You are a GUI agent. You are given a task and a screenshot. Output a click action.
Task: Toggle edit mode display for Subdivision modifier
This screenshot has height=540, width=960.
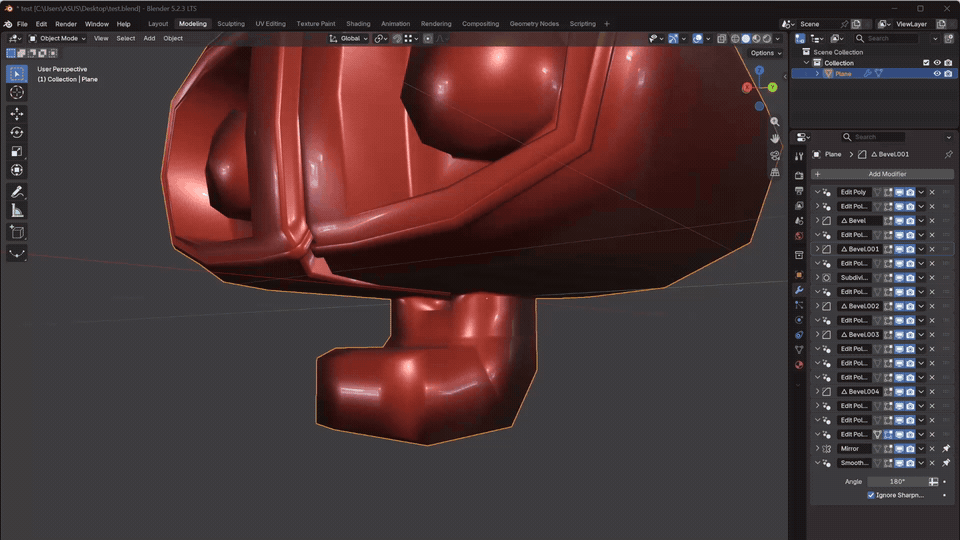pyautogui.click(x=888, y=278)
